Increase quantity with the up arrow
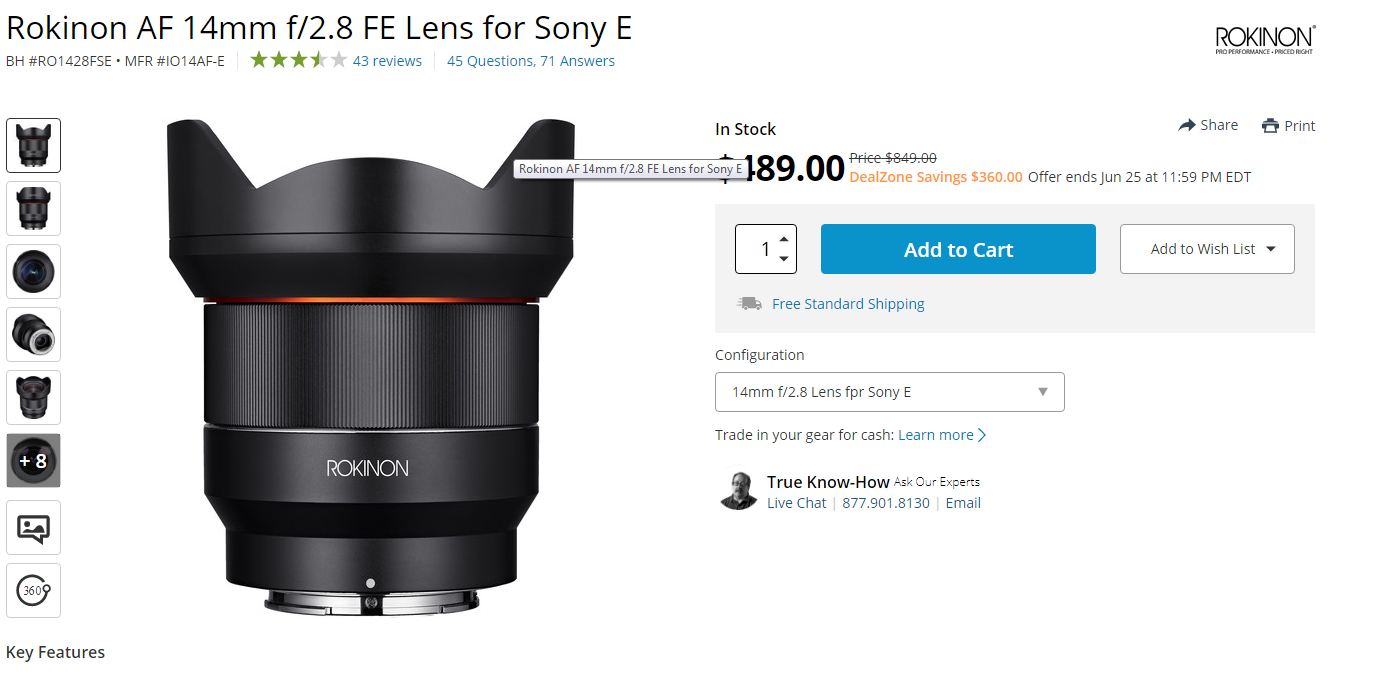Viewport: 1399px width, 677px height. pyautogui.click(x=783, y=238)
